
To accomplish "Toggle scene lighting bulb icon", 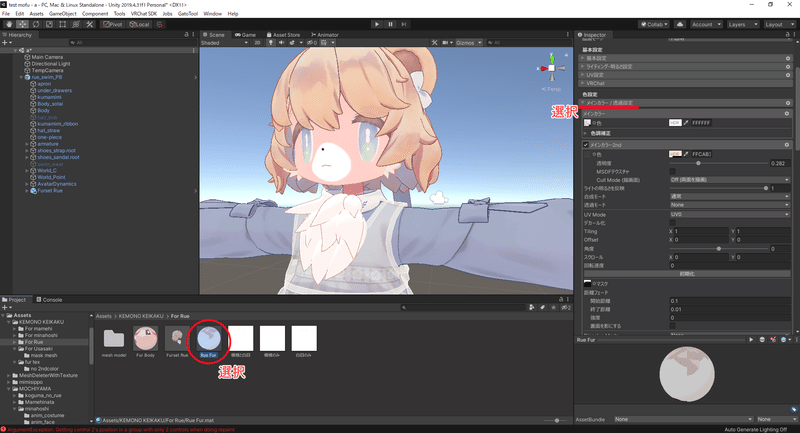I will point(271,43).
